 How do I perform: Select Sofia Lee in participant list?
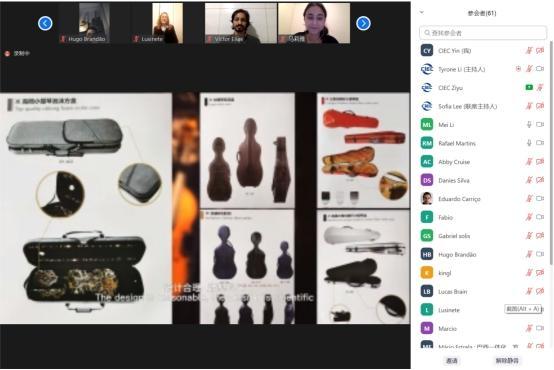482,106
